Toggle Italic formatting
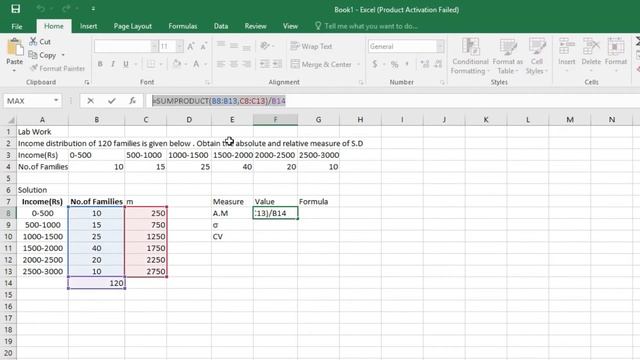 pos(113,64)
